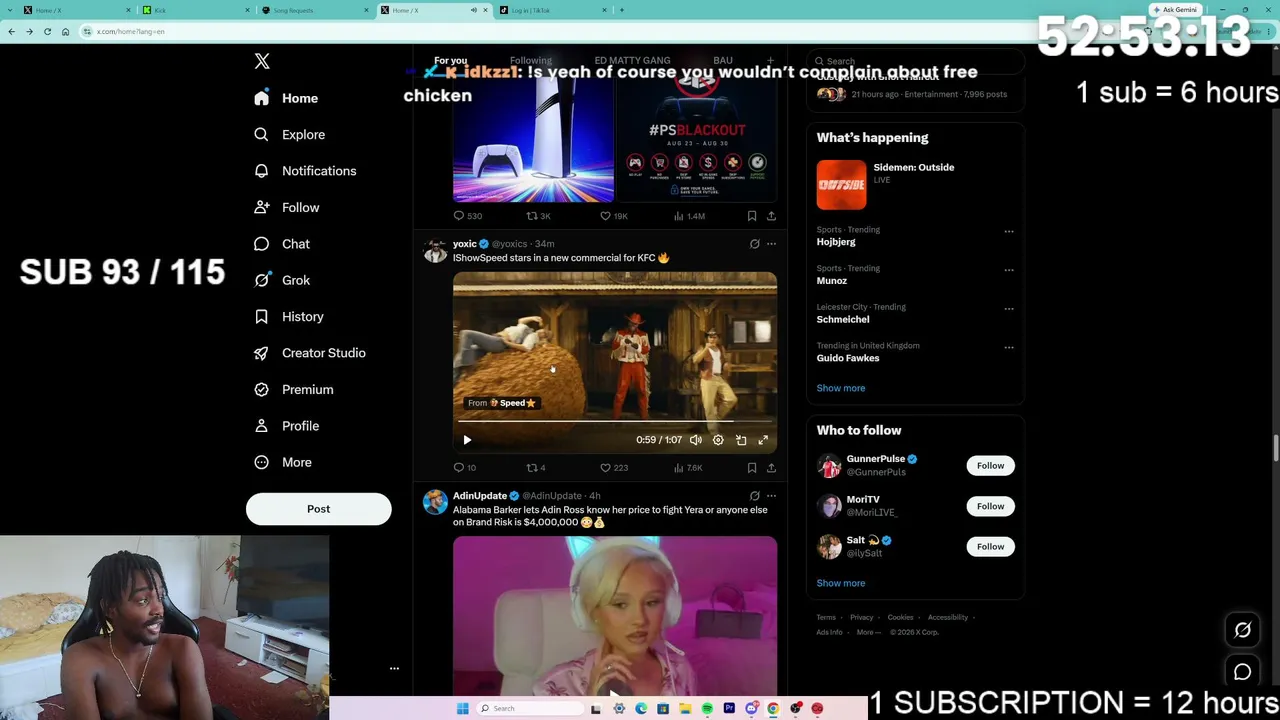Open the floating Grok button
This screenshot has width=1280, height=720.
(x=1242, y=630)
